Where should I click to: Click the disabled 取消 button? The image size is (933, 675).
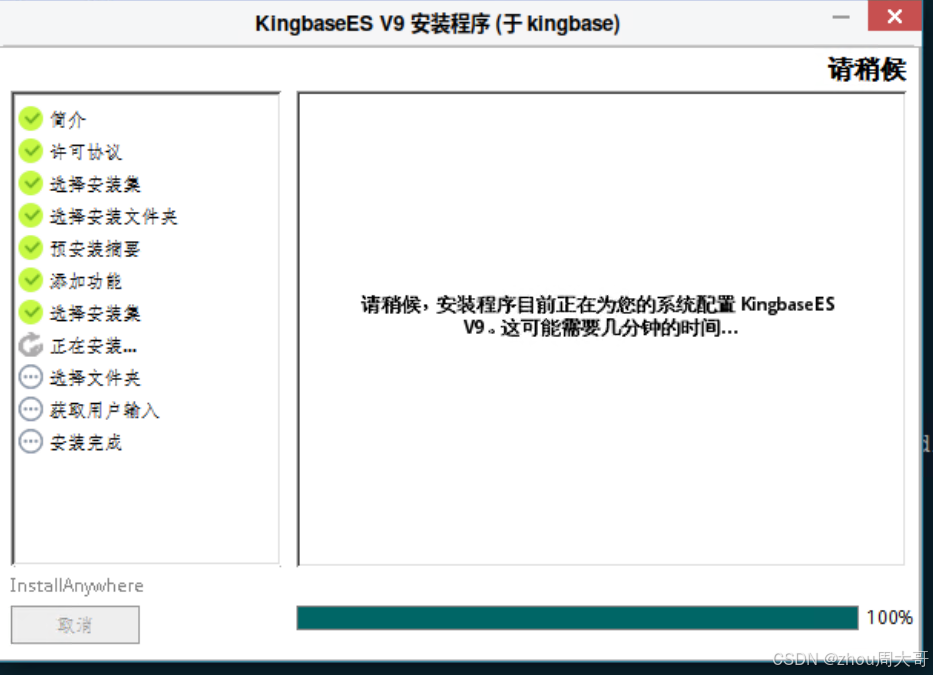coord(75,624)
